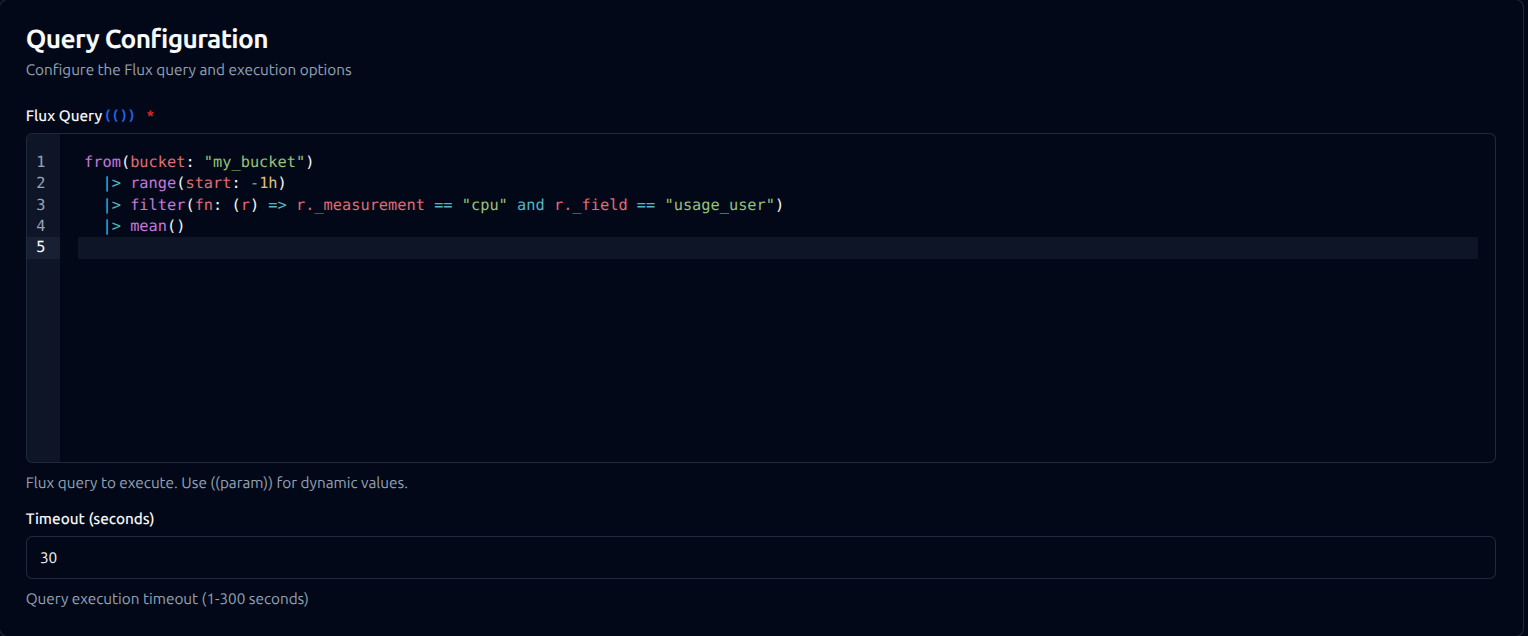Click the Flux Query label
The height and width of the screenshot is (636, 1528).
[x=63, y=115]
